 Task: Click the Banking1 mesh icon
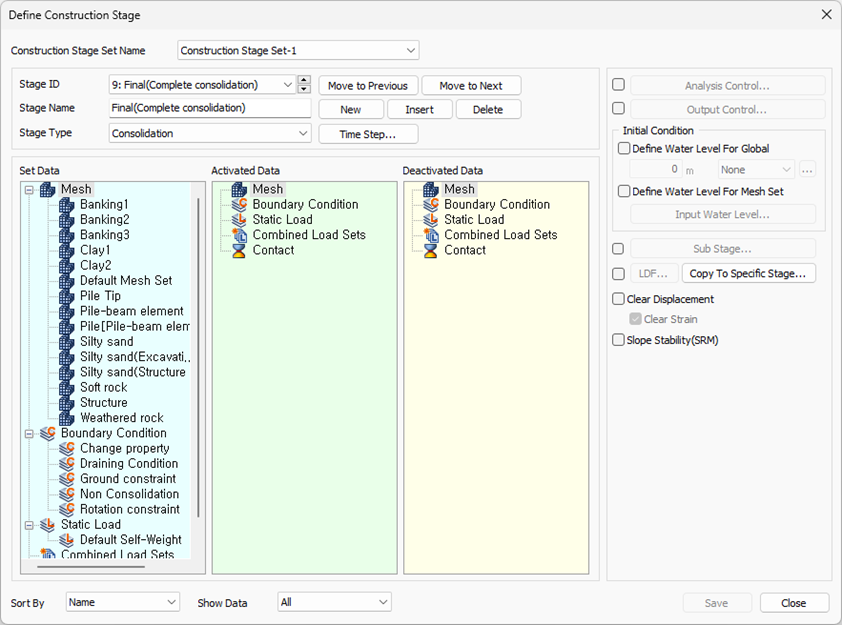pyautogui.click(x=66, y=205)
